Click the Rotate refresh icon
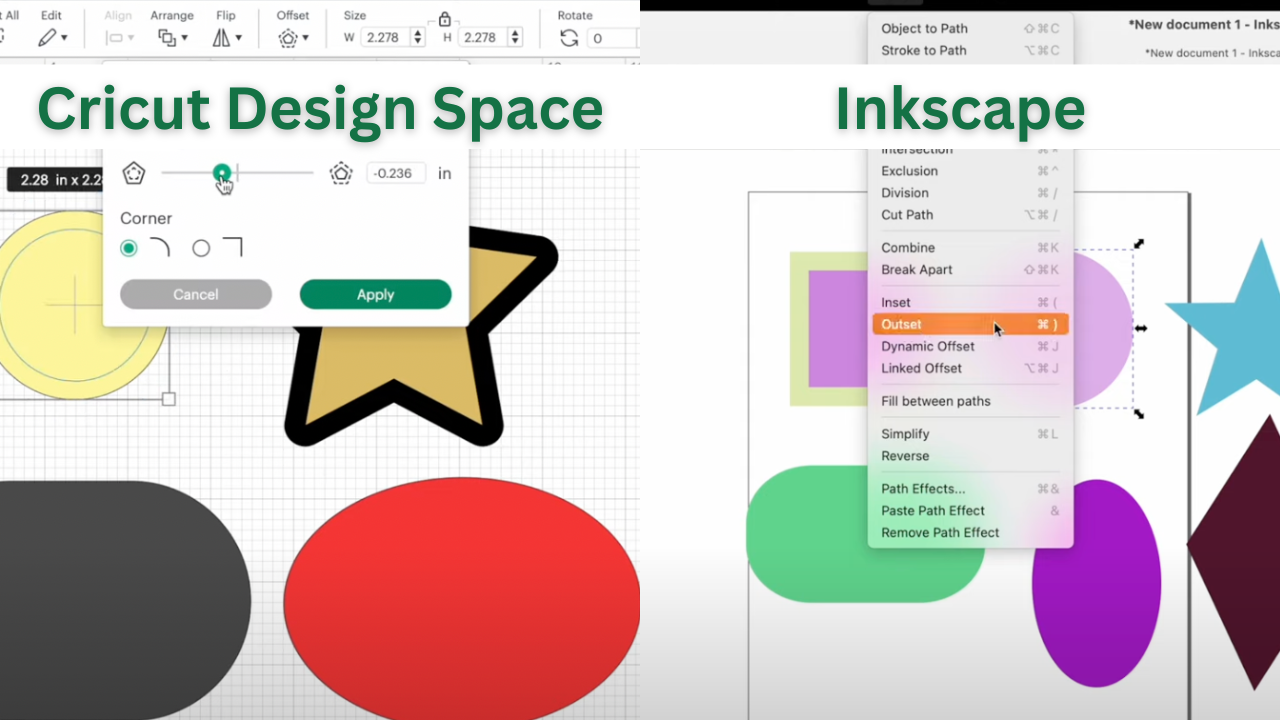Screen dimensions: 1280x720 568,37
